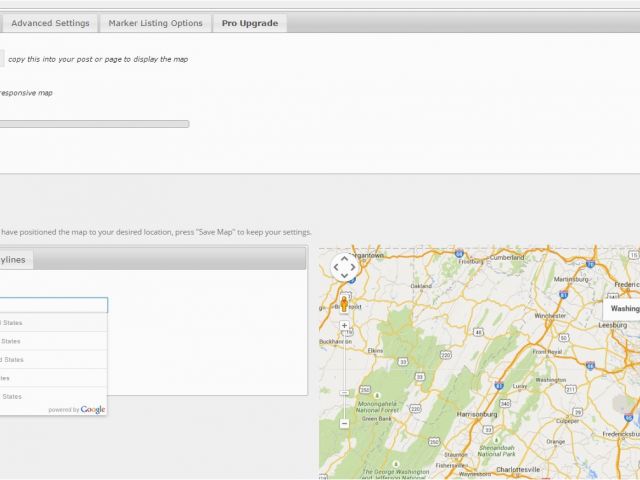The image size is (640, 480).
Task: Click Front Royal on the map
Action: [547, 351]
